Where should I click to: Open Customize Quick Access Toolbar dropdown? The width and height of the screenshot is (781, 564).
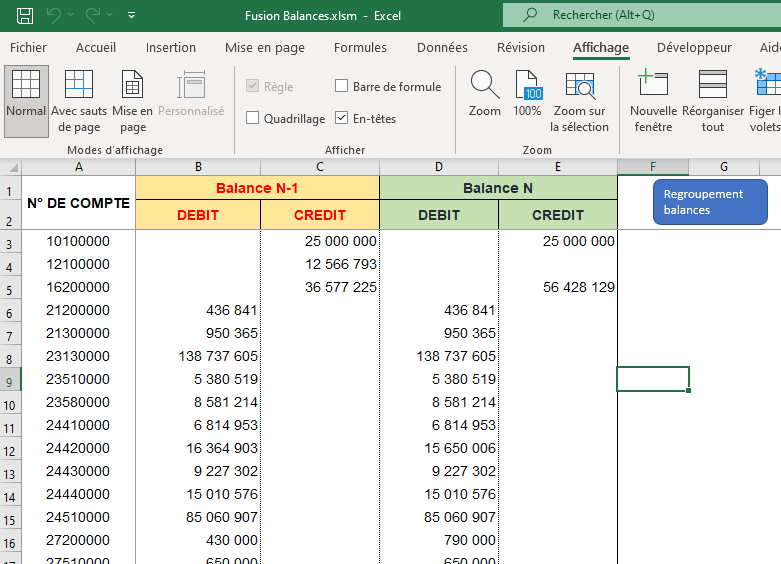point(131,15)
